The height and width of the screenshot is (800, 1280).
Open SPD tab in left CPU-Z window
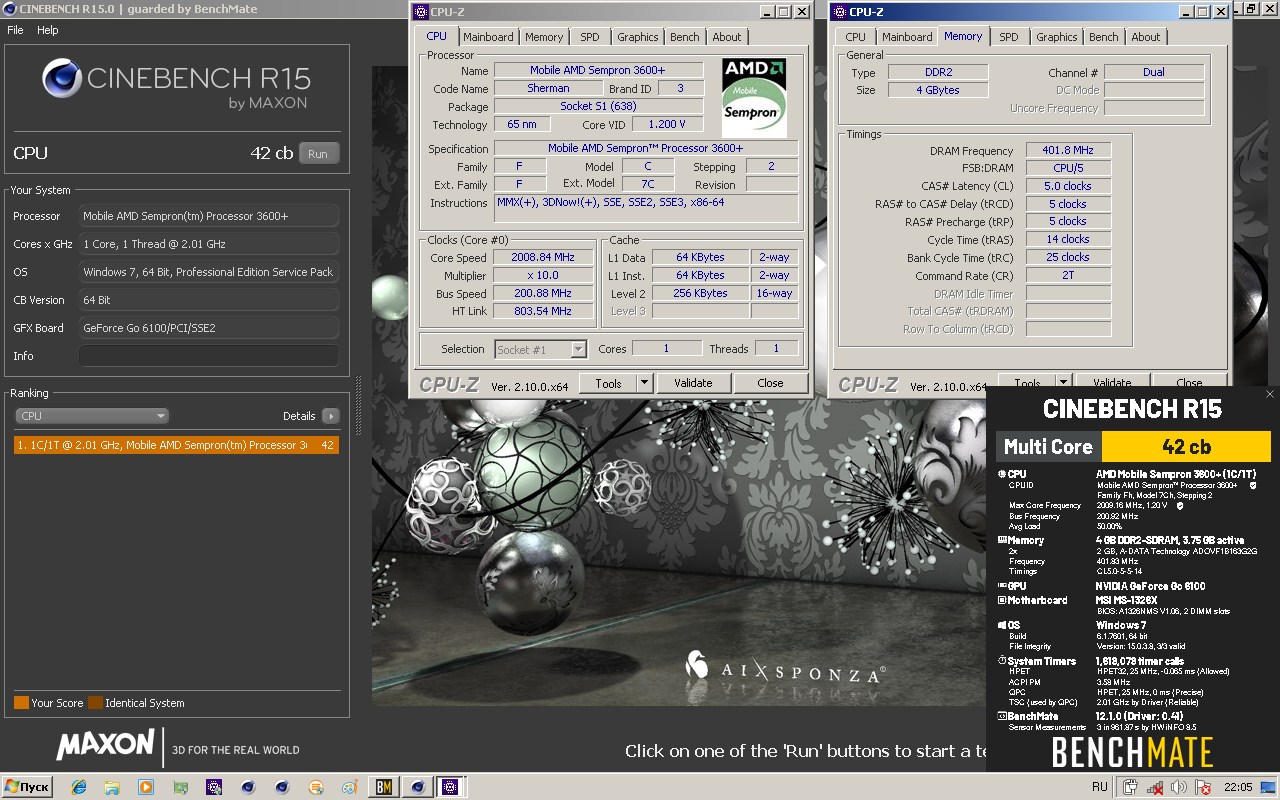click(590, 37)
